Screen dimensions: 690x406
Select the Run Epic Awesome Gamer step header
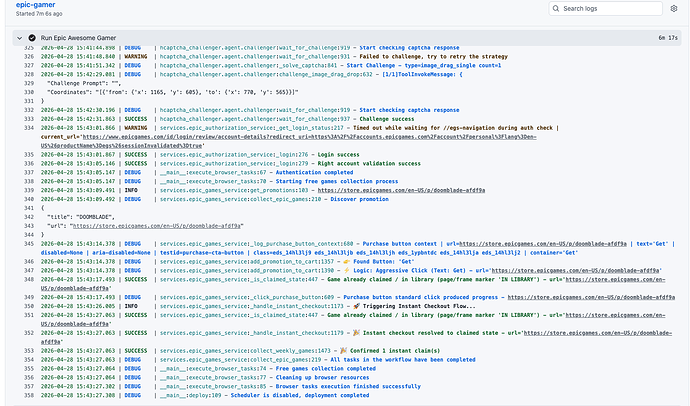pos(347,38)
